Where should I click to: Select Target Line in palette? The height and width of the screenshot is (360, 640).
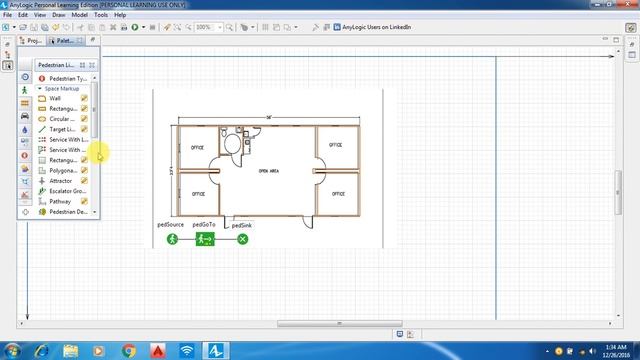57,129
